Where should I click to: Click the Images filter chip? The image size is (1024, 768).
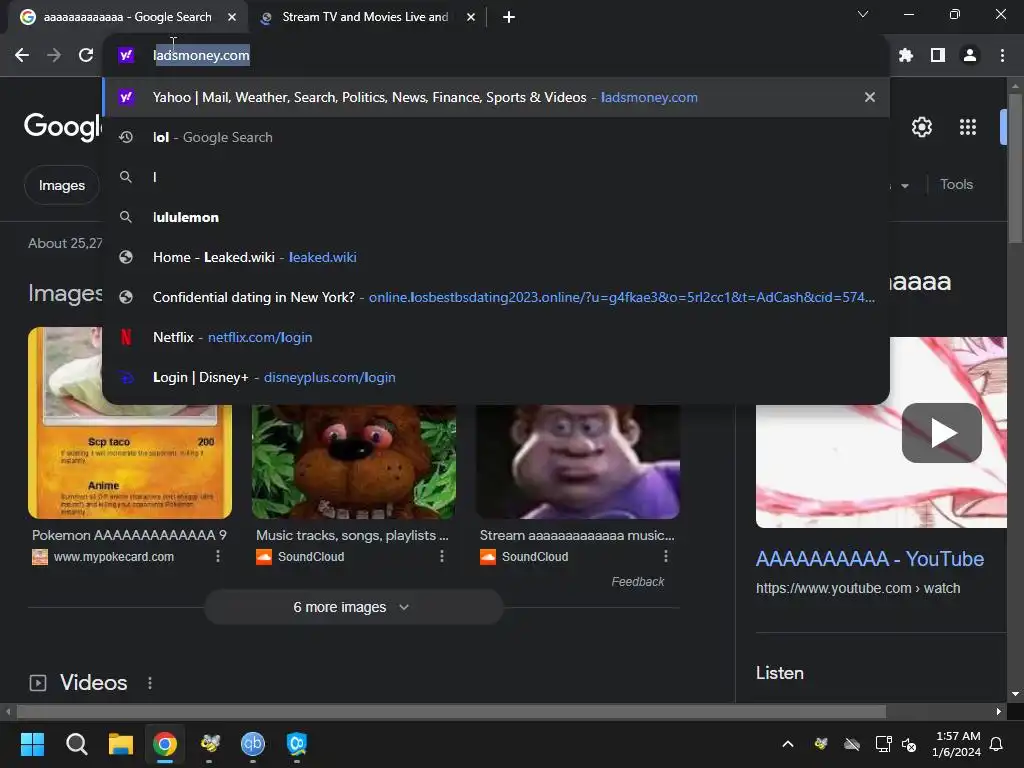pos(61,185)
